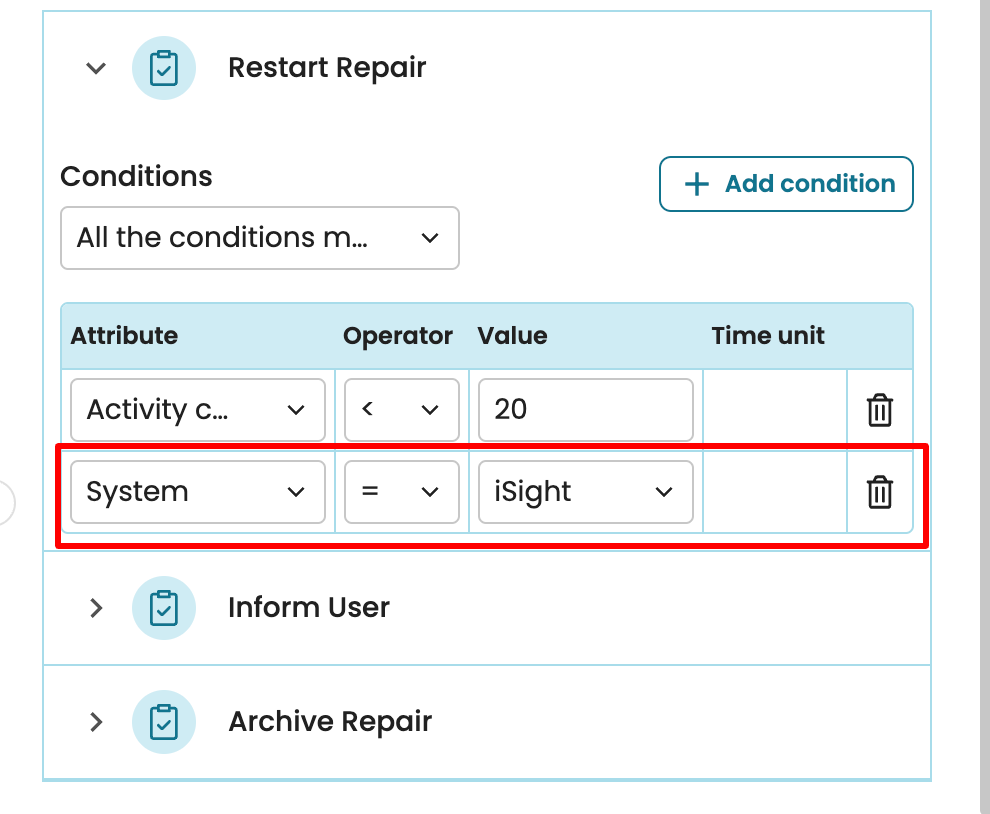Click the Archive Repair clipboard icon
The image size is (990, 814).
164,722
